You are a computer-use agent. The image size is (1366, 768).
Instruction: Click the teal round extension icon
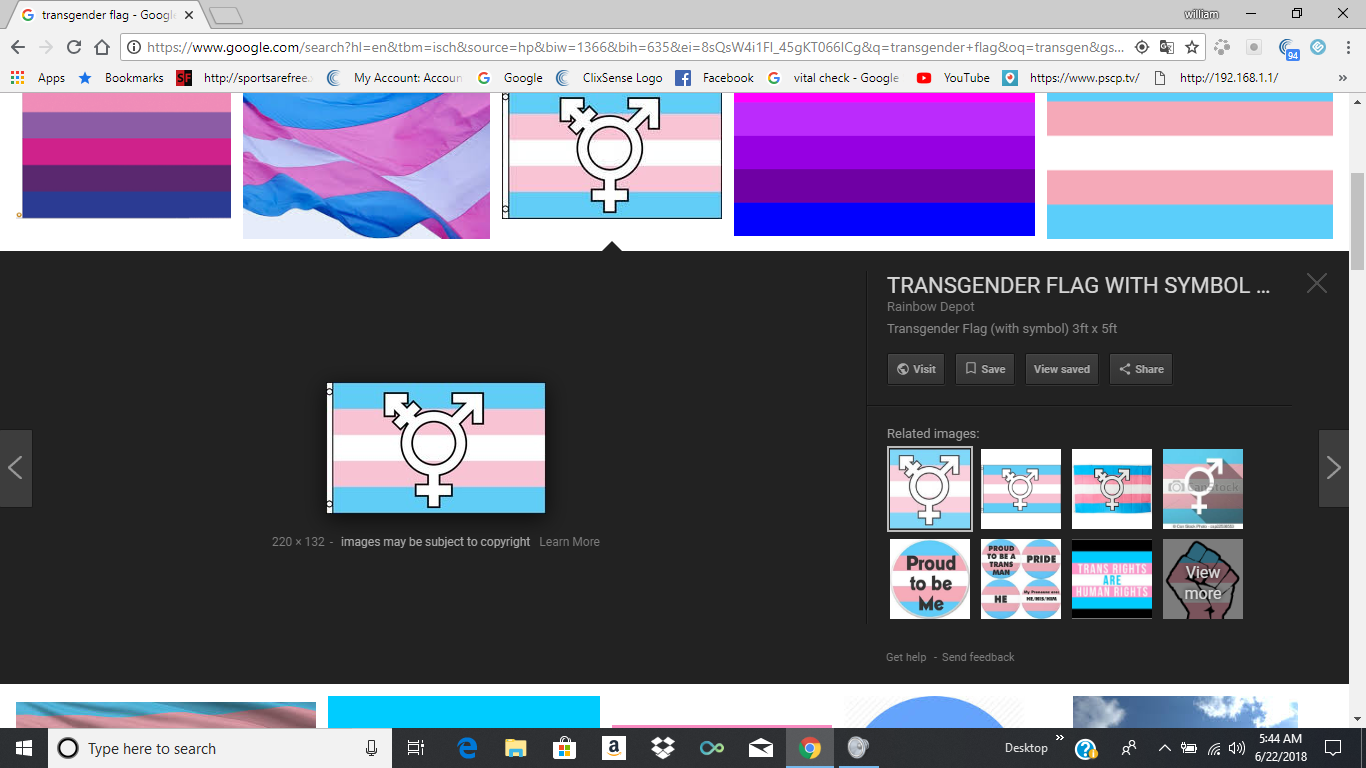click(1318, 47)
